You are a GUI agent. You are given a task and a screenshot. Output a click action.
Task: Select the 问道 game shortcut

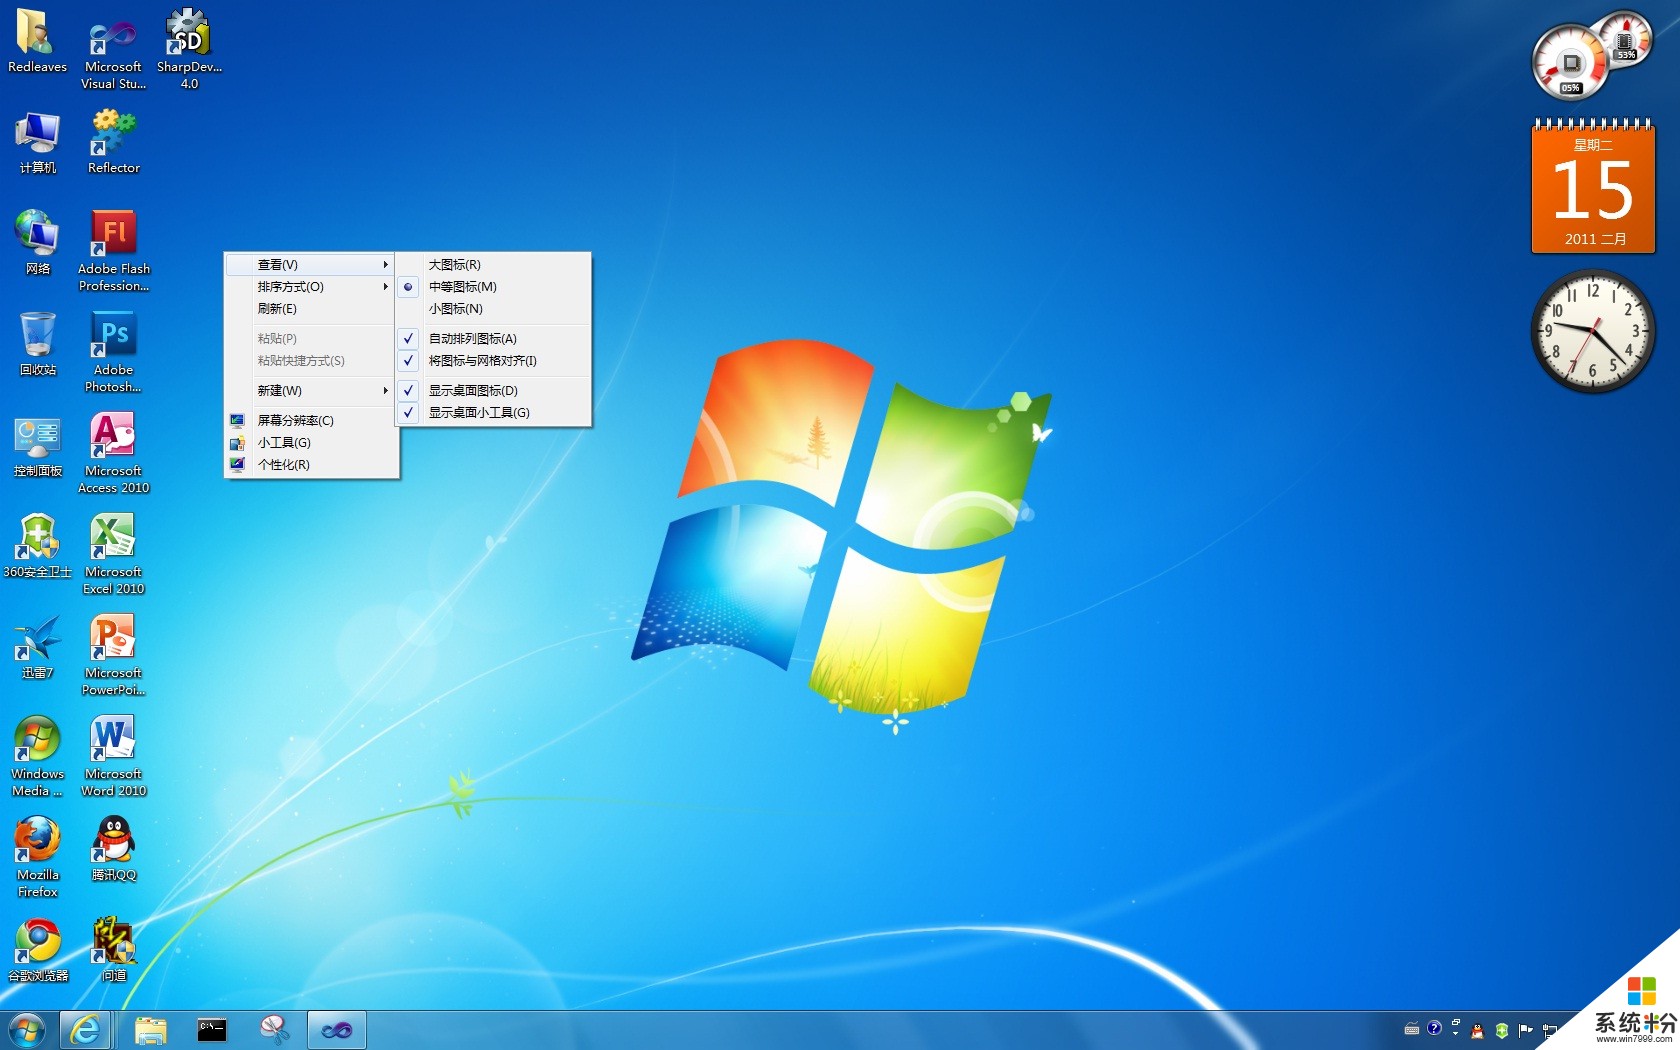(113, 951)
